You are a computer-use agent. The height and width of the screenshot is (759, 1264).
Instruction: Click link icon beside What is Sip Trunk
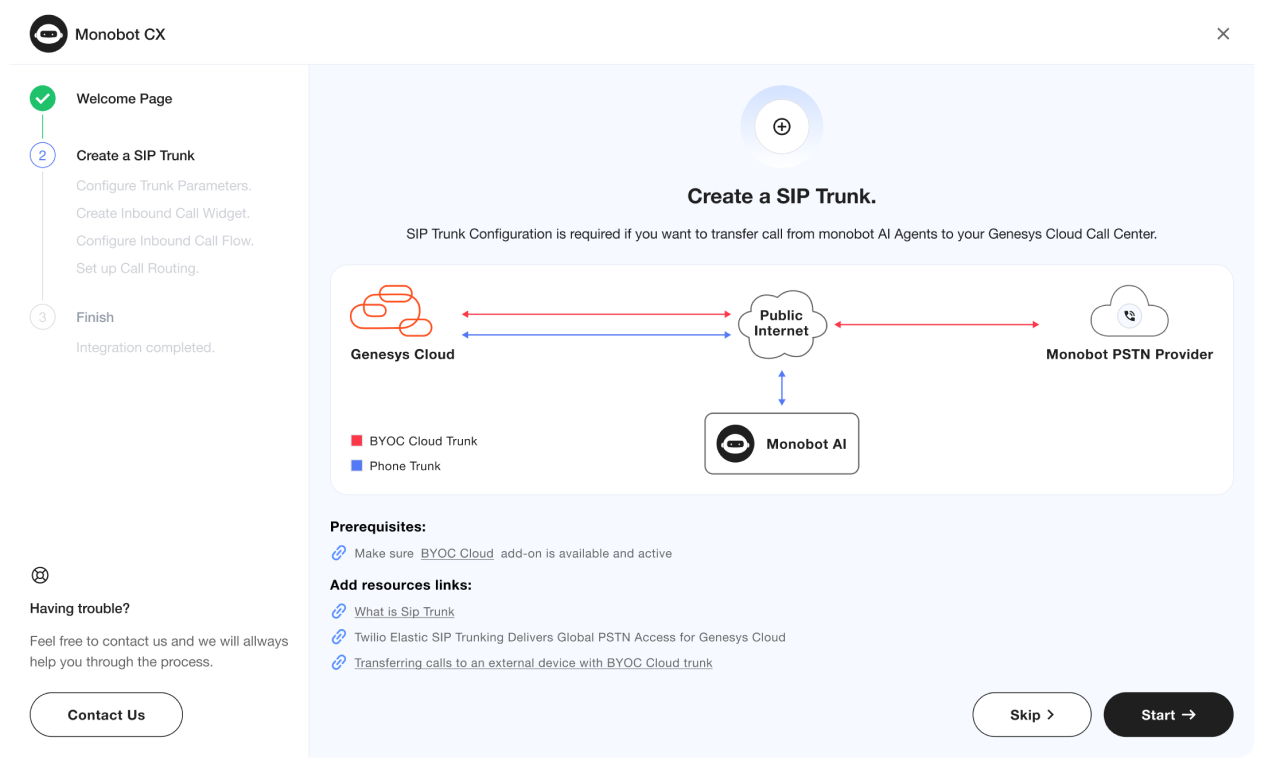pyautogui.click(x=339, y=611)
